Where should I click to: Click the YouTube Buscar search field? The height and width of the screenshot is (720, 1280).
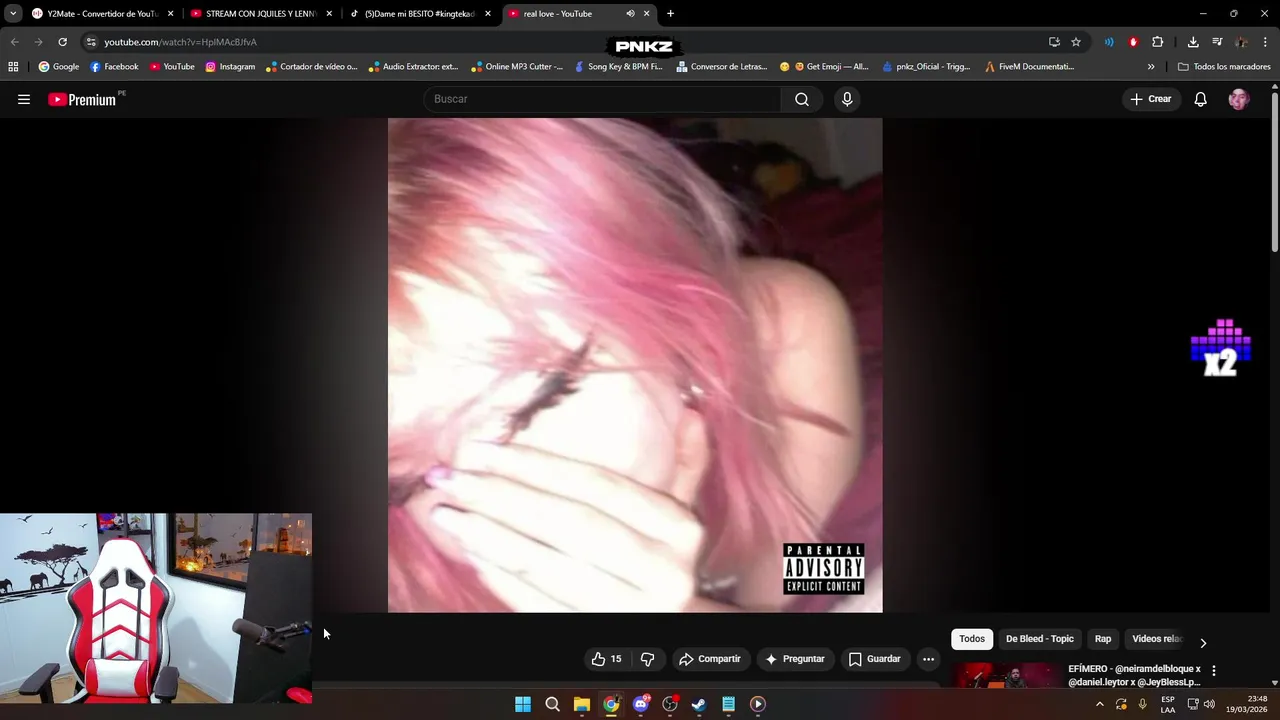click(603, 99)
